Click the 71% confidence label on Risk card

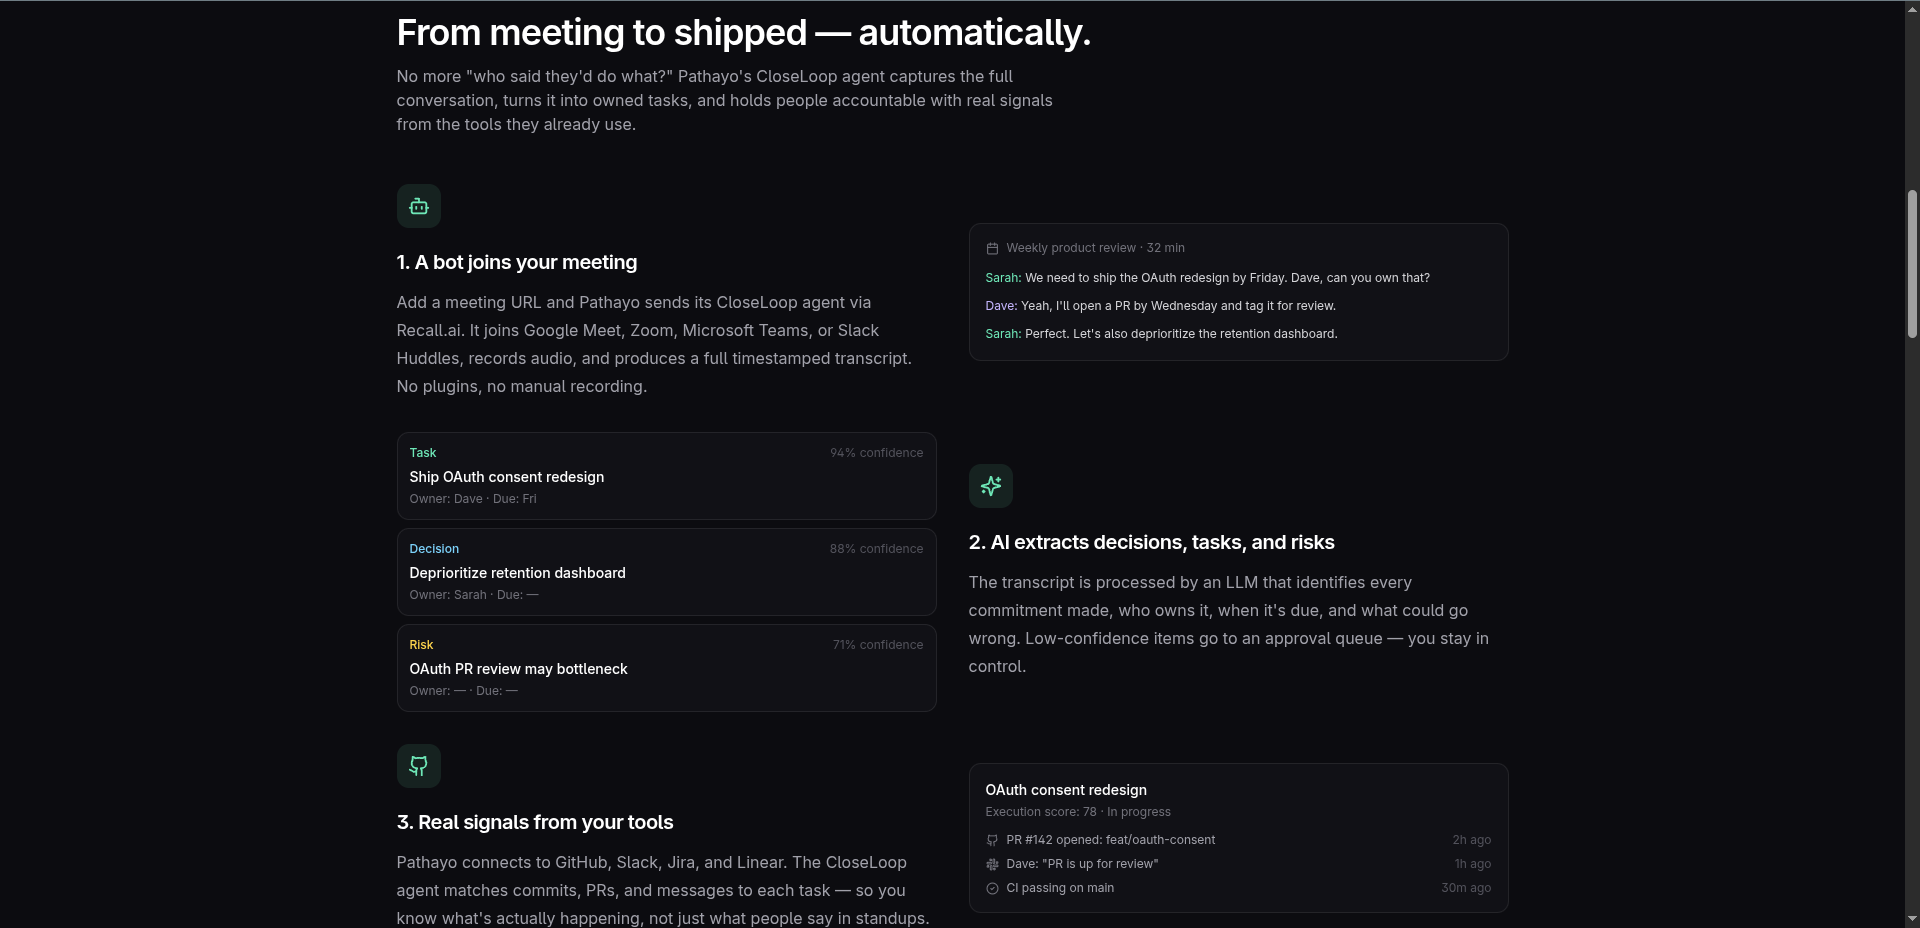877,645
